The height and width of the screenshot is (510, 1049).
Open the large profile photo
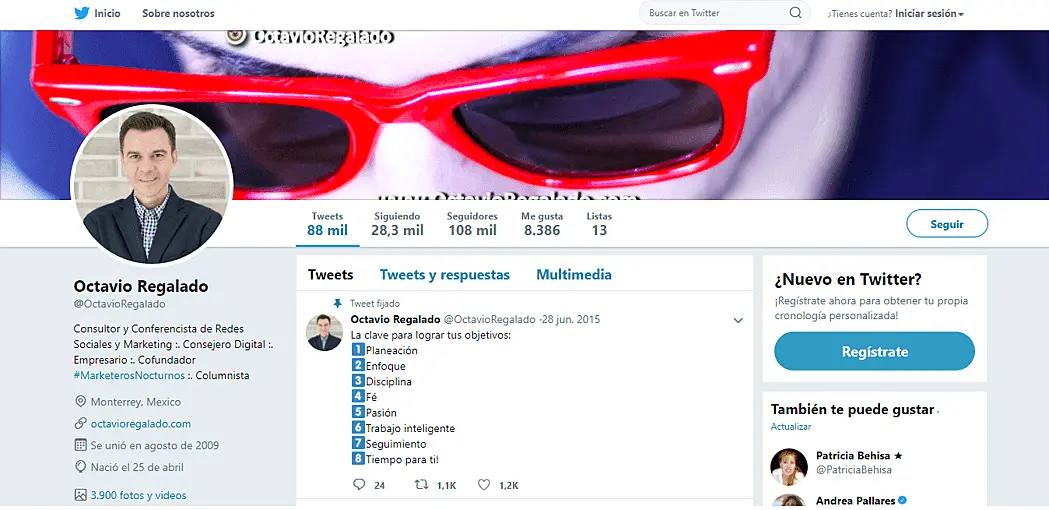click(x=151, y=185)
